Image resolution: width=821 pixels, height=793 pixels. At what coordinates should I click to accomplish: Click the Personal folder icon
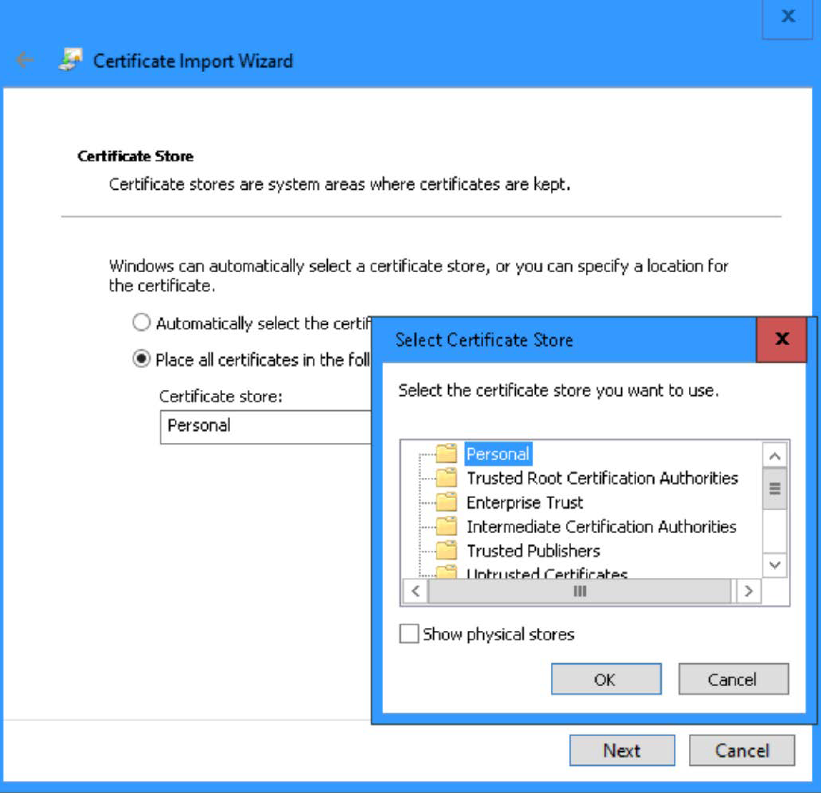coord(446,454)
